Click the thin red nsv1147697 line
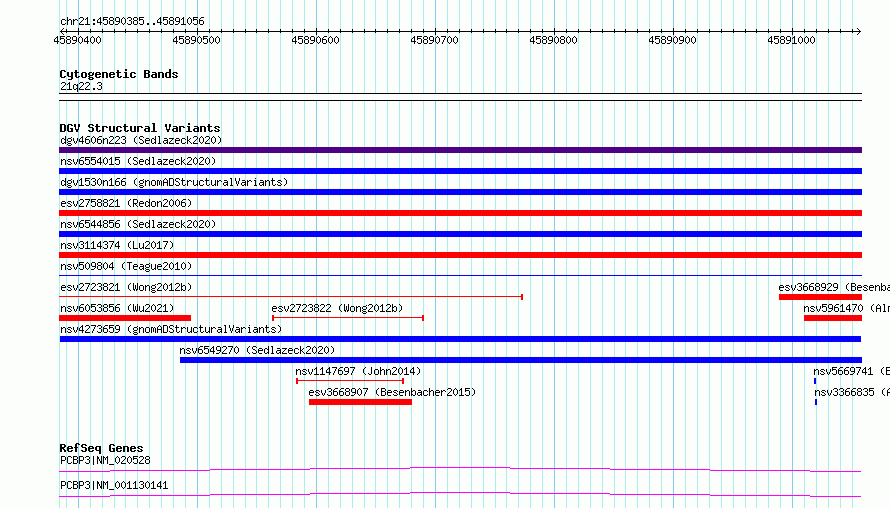The image size is (890, 508). (350, 381)
